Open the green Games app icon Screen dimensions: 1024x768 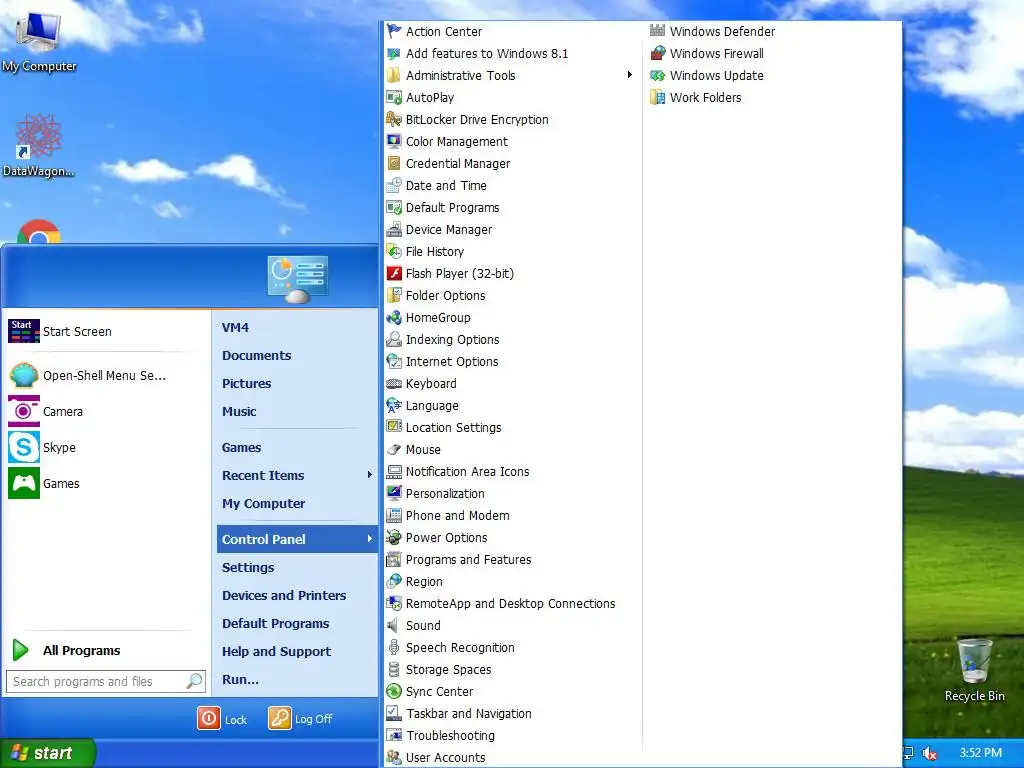(x=24, y=483)
